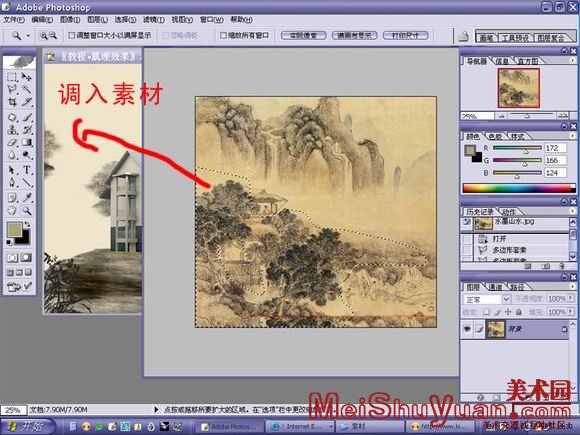The width and height of the screenshot is (580, 435).
Task: Open the Layers panel flyout menu
Action: tap(572, 286)
